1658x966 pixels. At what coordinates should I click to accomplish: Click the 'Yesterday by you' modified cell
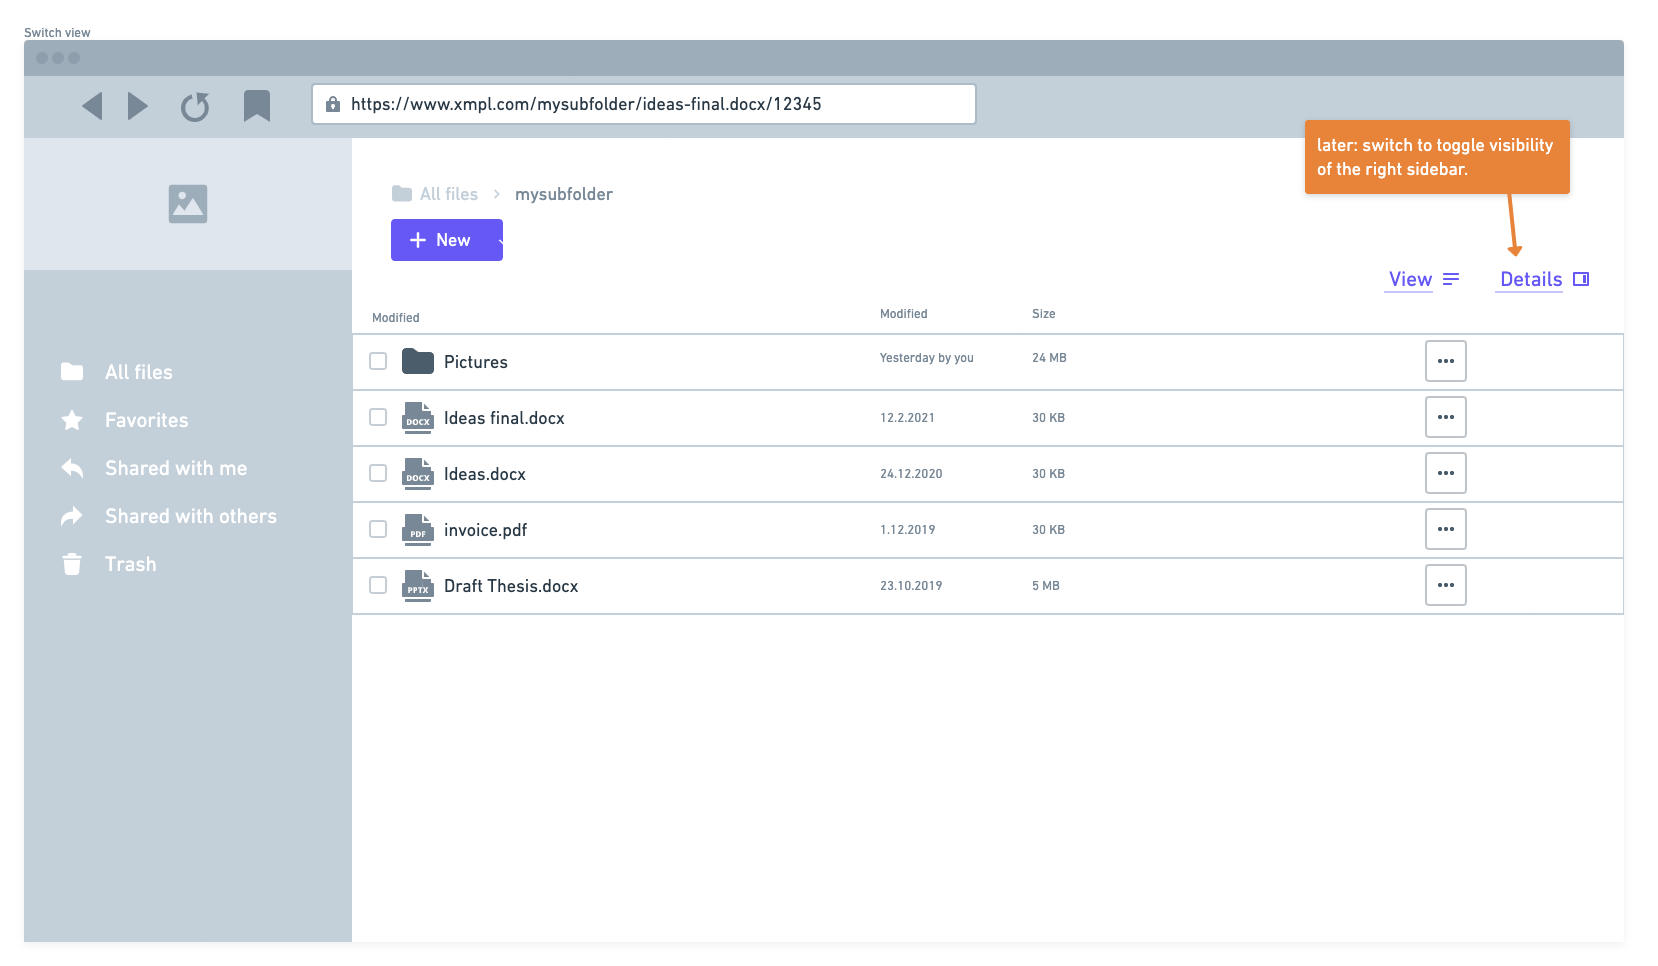927,358
